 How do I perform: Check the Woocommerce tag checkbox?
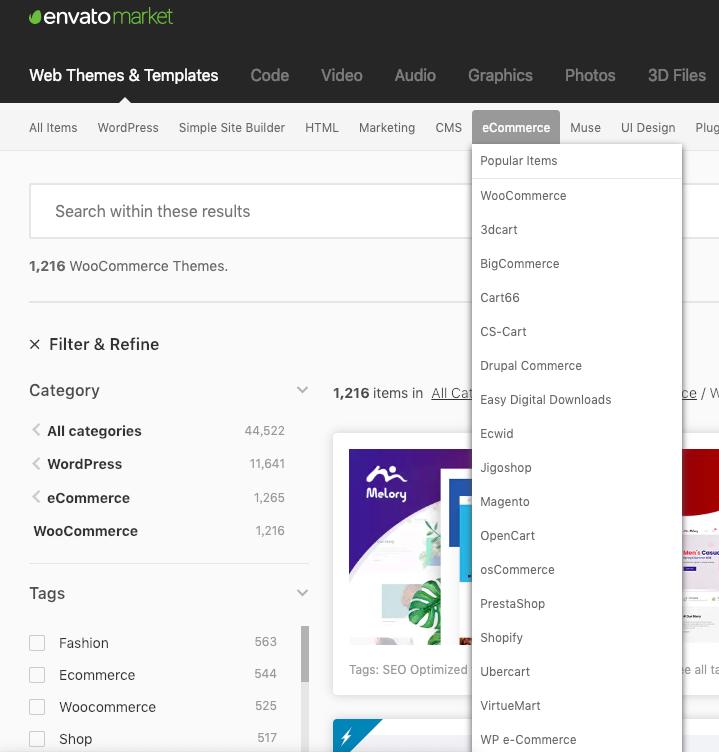coord(37,707)
